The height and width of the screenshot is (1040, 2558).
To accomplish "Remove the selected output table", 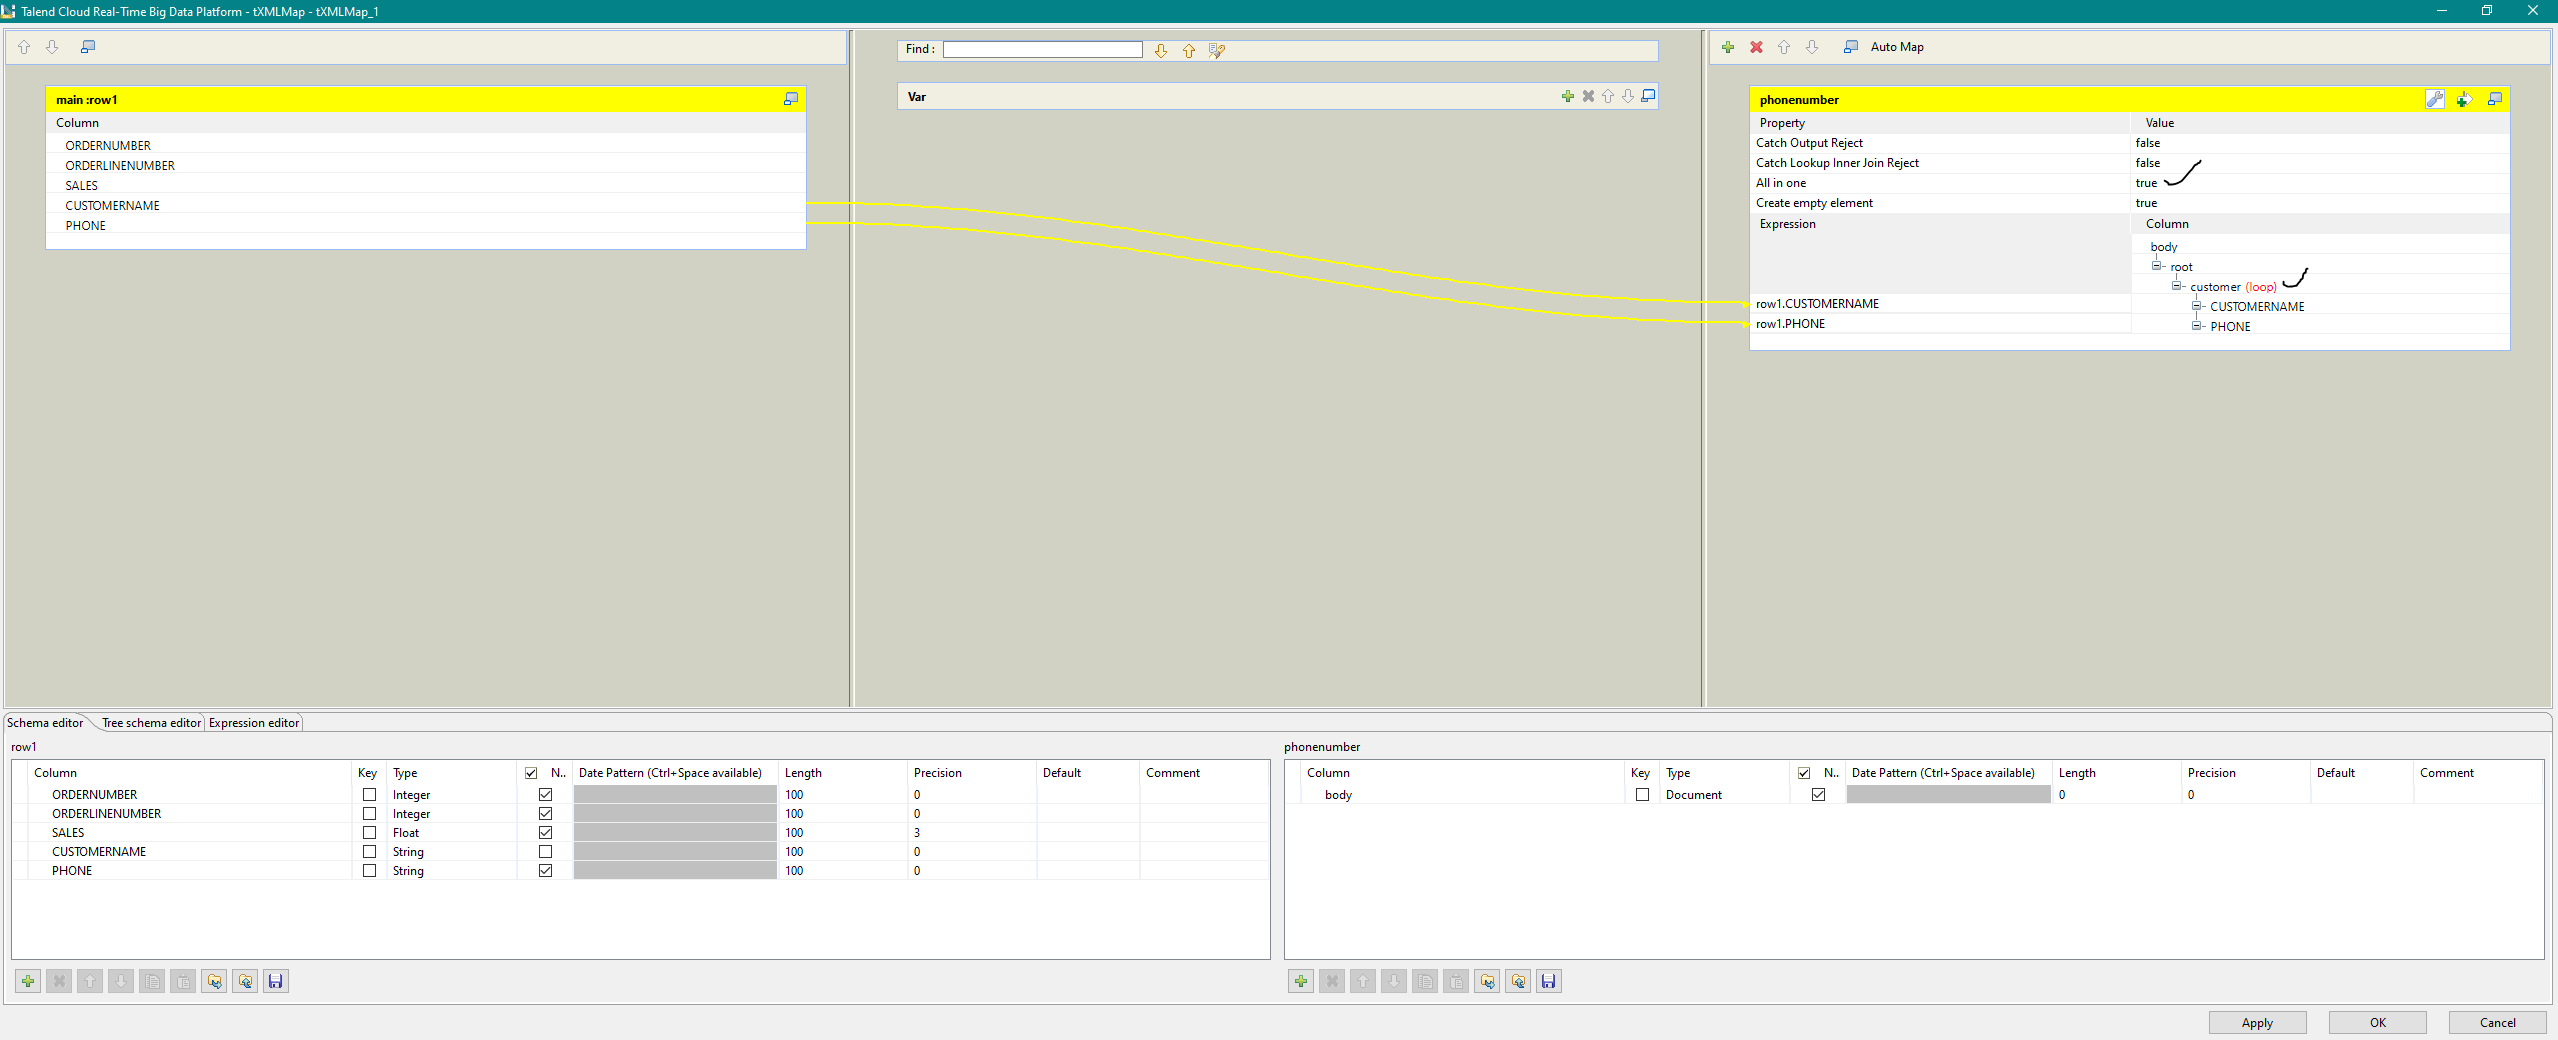I will (1756, 47).
